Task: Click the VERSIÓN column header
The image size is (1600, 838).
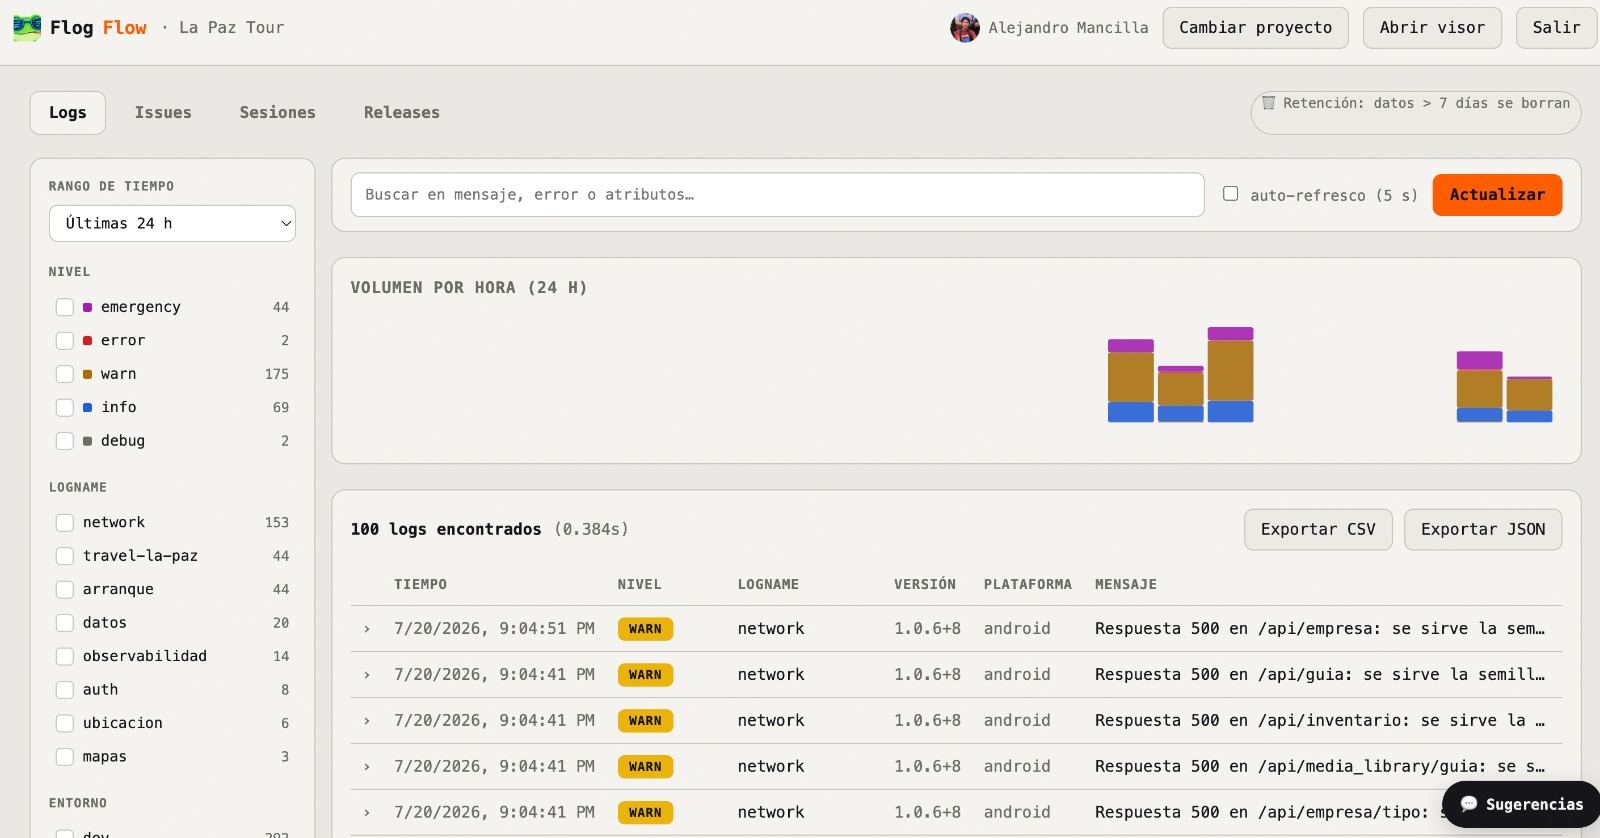Action: (x=925, y=584)
